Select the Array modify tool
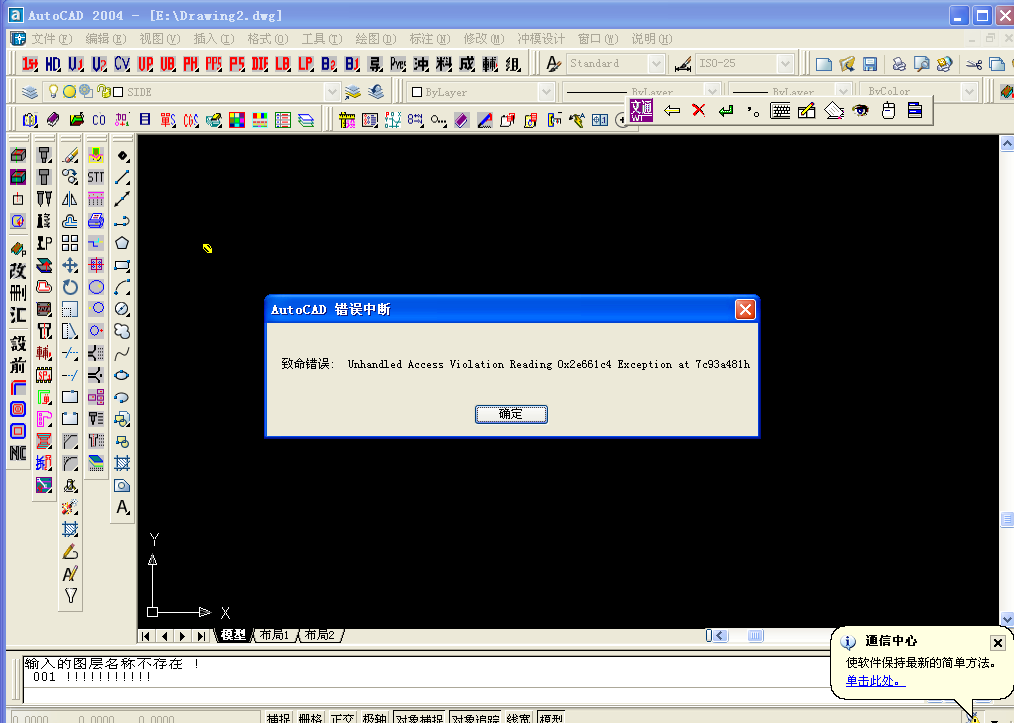The image size is (1014, 723). [70, 243]
